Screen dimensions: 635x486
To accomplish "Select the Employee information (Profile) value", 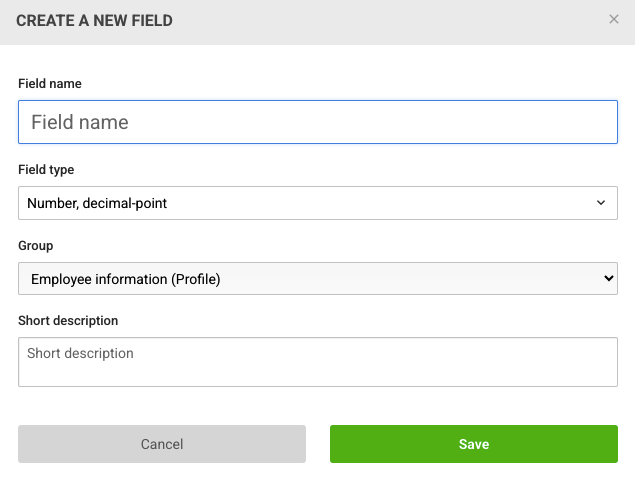I will click(x=126, y=279).
